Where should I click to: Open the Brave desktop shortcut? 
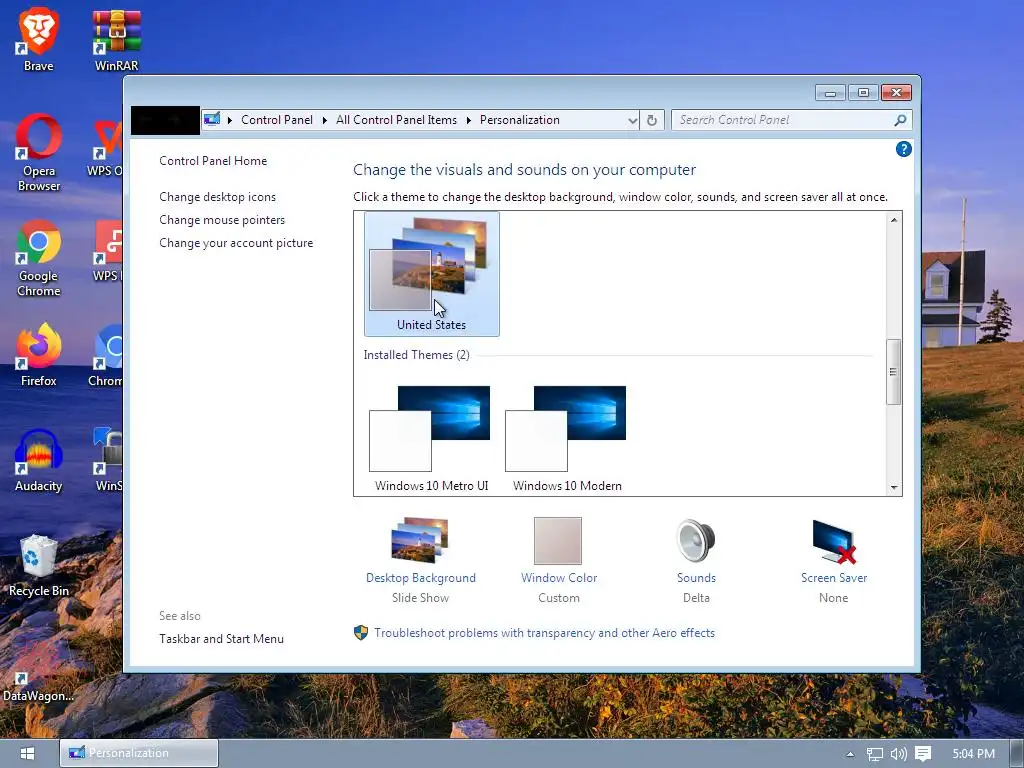tap(39, 39)
